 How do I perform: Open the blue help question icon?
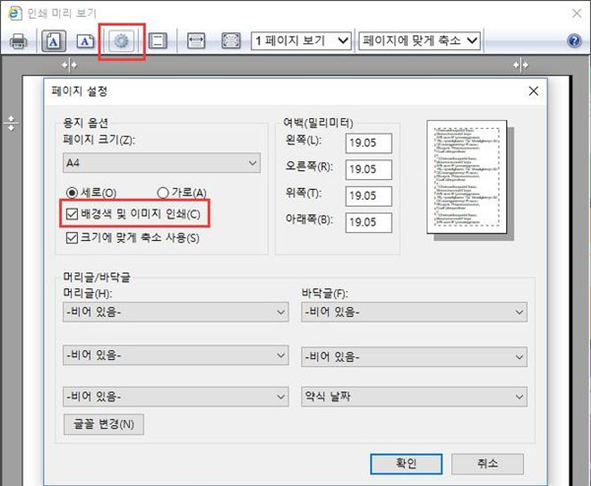574,41
